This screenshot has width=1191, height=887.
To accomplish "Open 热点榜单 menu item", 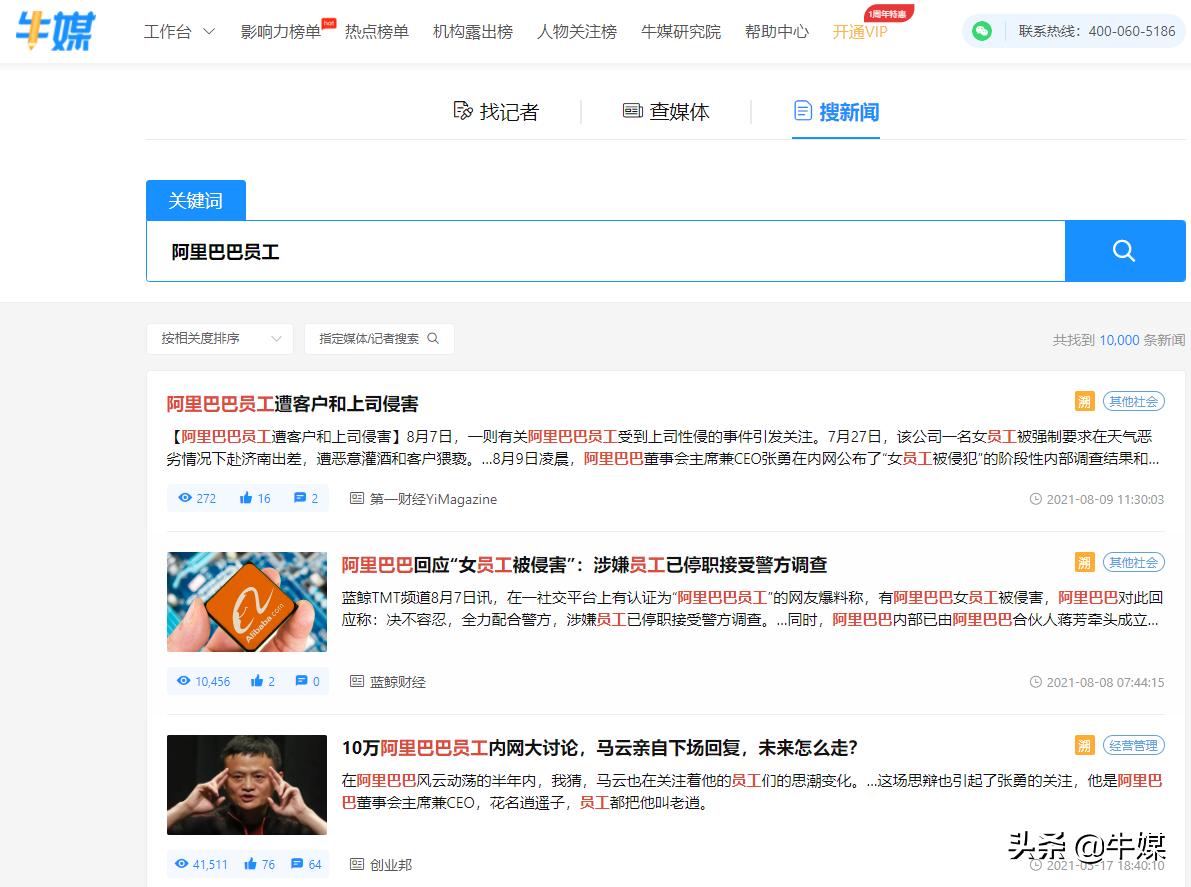I will click(377, 31).
